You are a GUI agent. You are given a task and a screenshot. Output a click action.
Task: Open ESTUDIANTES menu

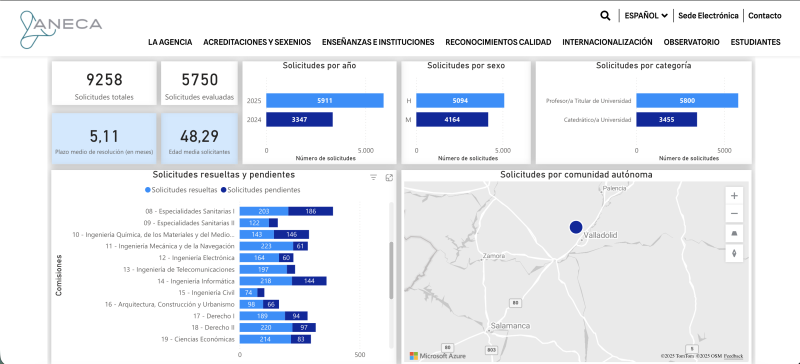coord(755,42)
